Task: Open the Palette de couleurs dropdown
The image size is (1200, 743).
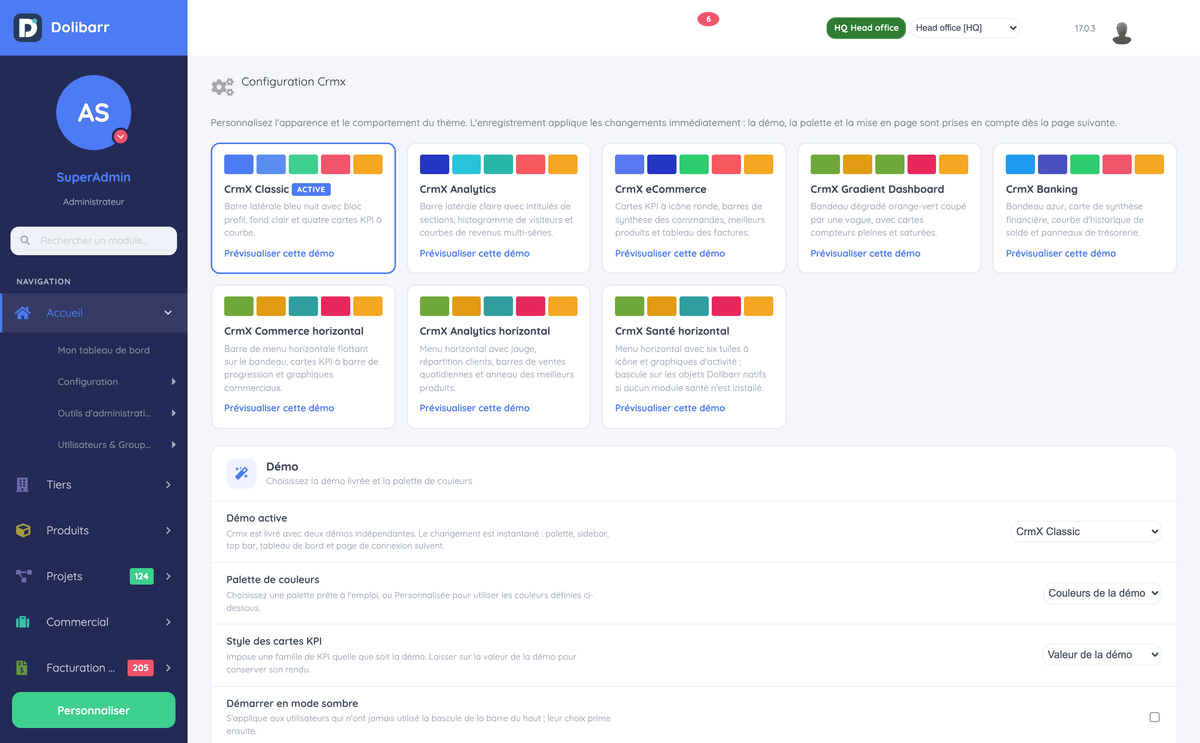Action: tap(1102, 593)
